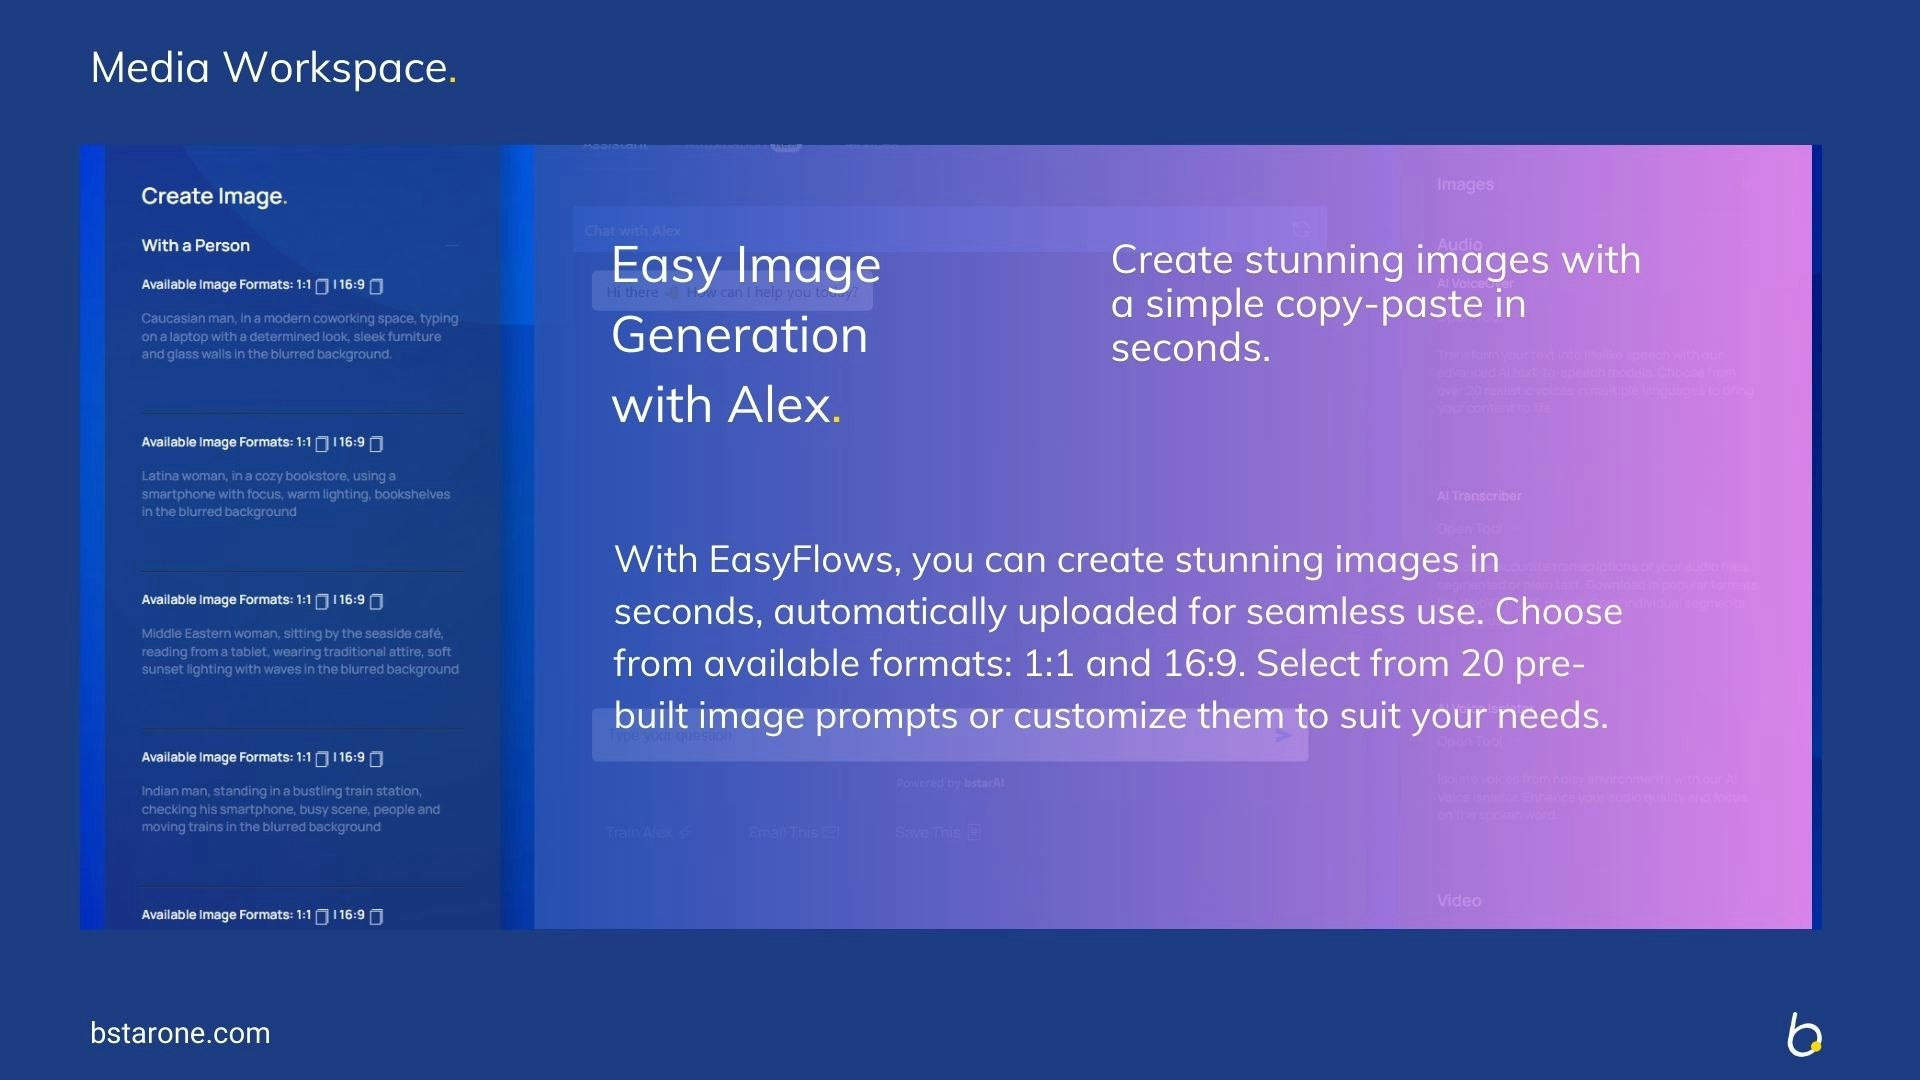Copy 16:9 format for Middle Eastern woman prompt
Image resolution: width=1920 pixels, height=1080 pixels.
click(x=376, y=601)
